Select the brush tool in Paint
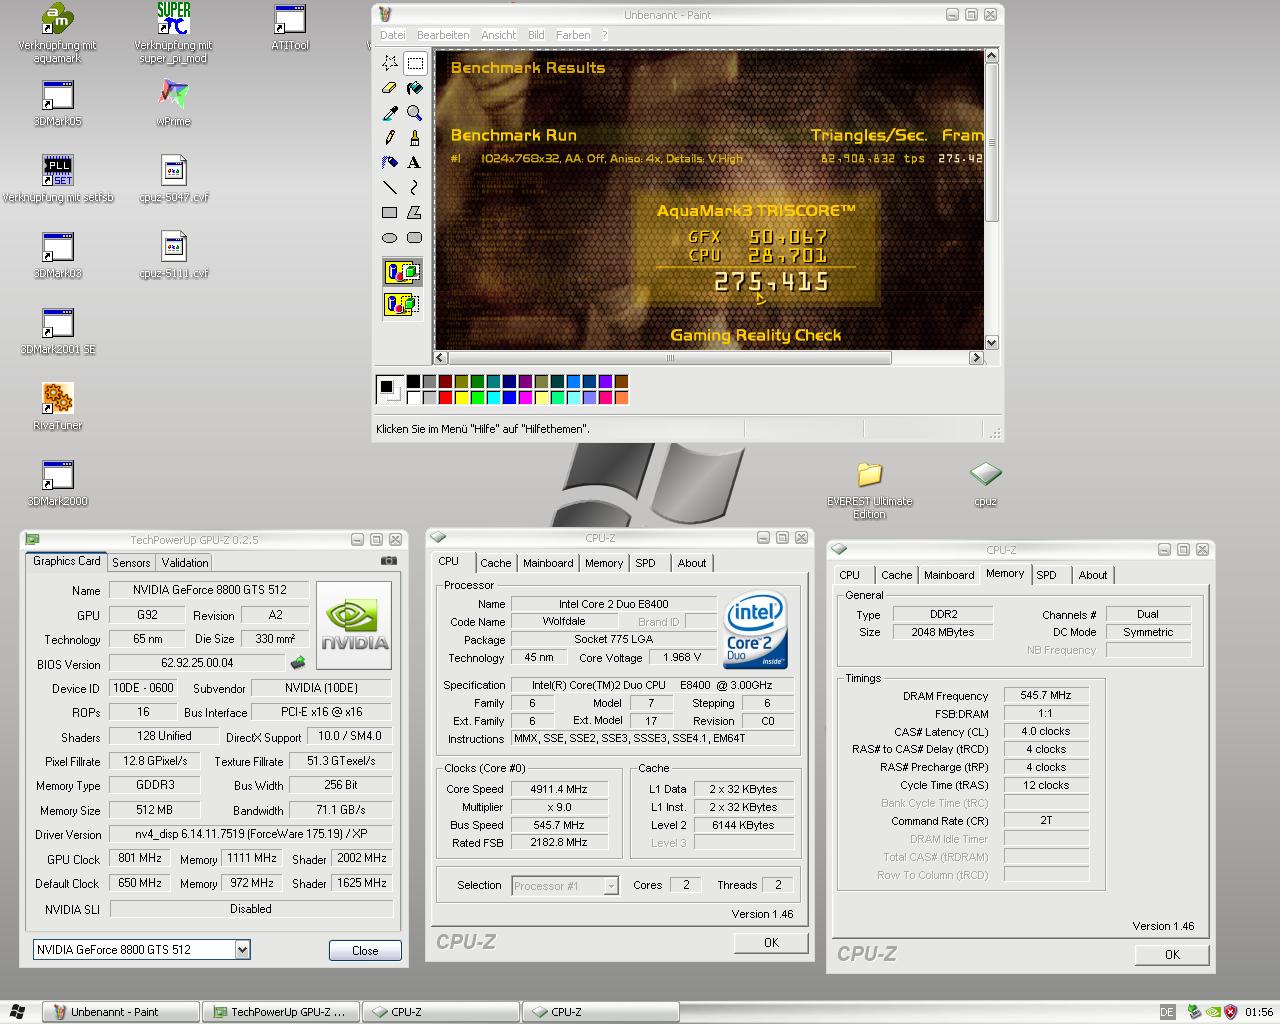Viewport: 1280px width, 1024px height. click(x=415, y=138)
